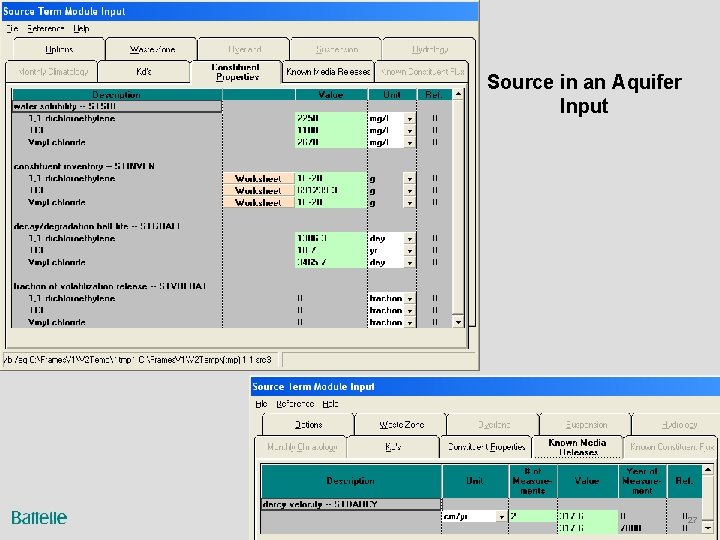Image resolution: width=720 pixels, height=540 pixels.
Task: Select Known Media Releases tab in lower window
Action: (x=577, y=447)
